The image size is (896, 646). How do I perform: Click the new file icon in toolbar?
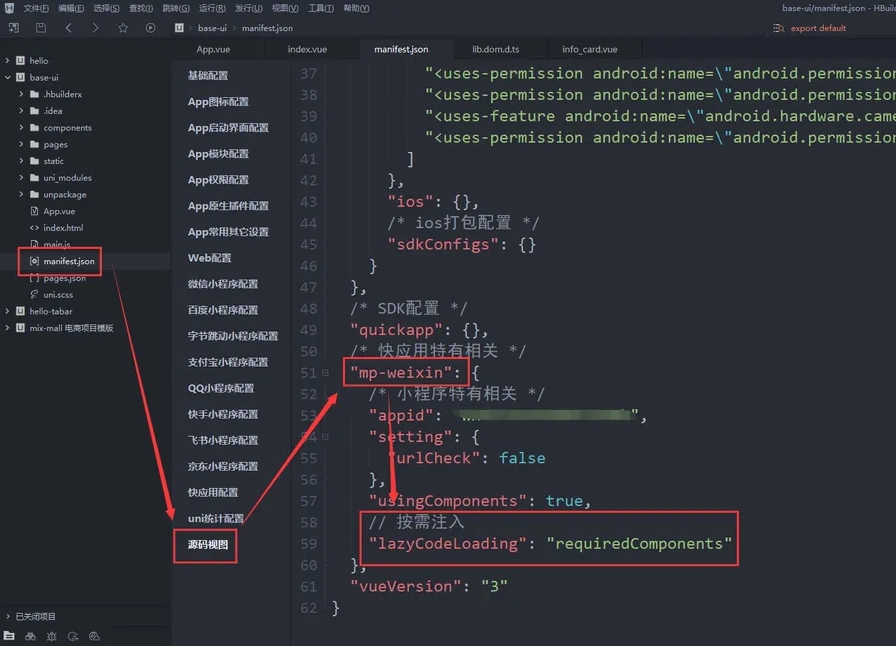(14, 28)
